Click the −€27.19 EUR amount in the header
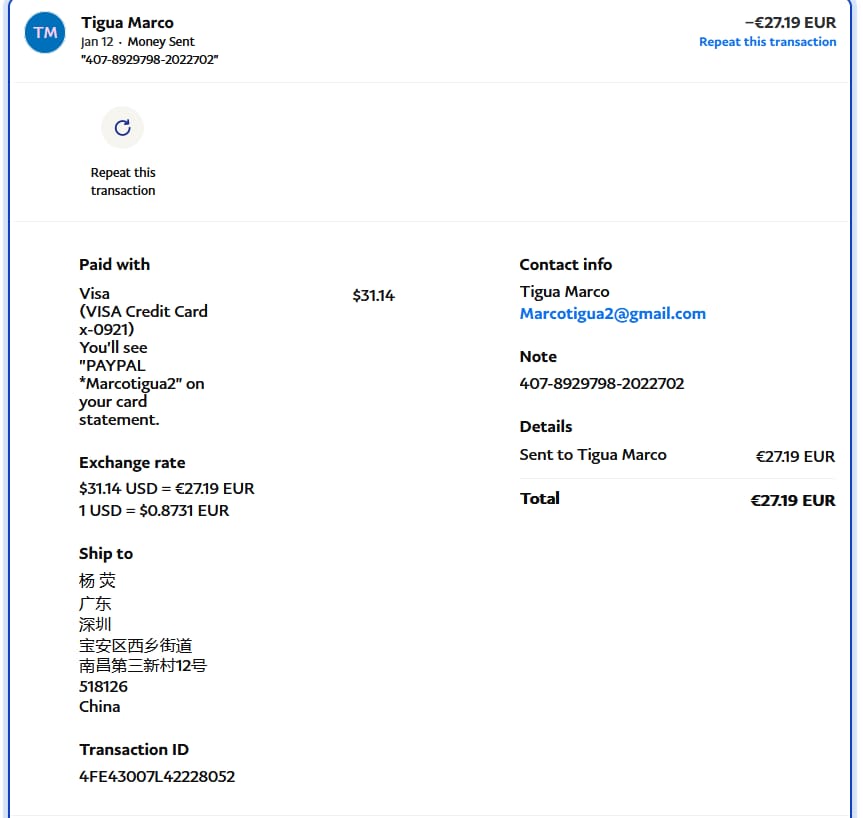Screen dimensions: 863x818 pyautogui.click(x=790, y=22)
